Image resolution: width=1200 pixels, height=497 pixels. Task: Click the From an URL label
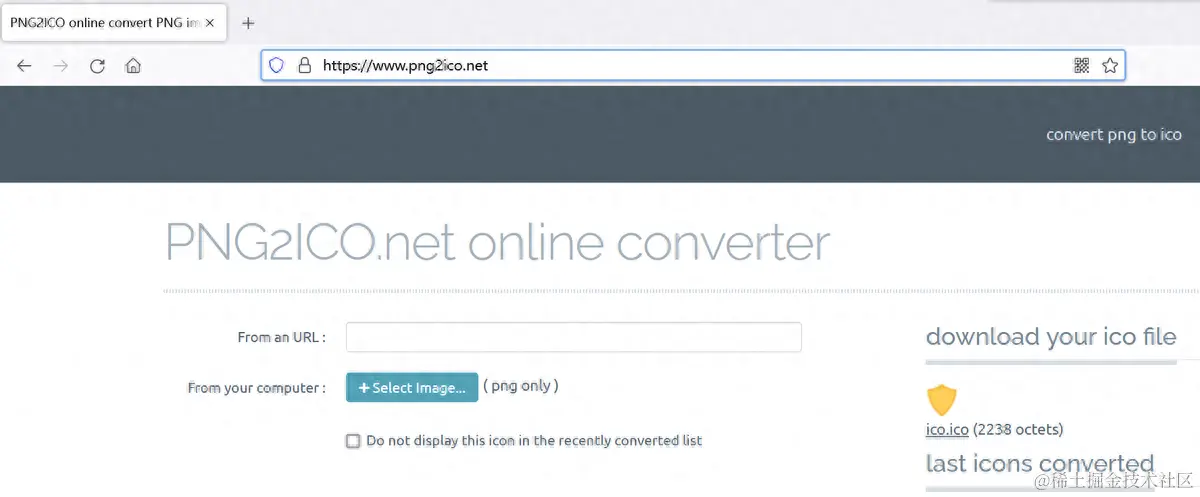[x=282, y=338]
